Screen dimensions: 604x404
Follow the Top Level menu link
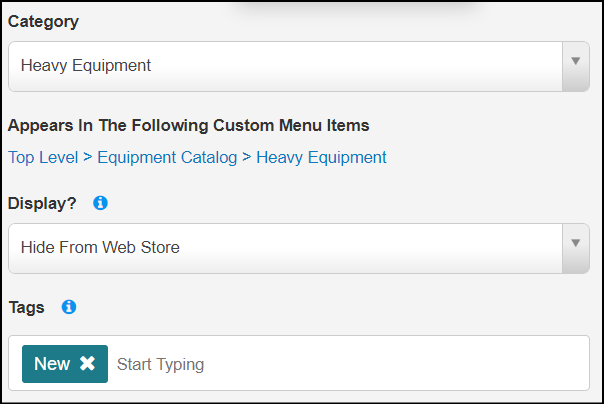point(43,157)
